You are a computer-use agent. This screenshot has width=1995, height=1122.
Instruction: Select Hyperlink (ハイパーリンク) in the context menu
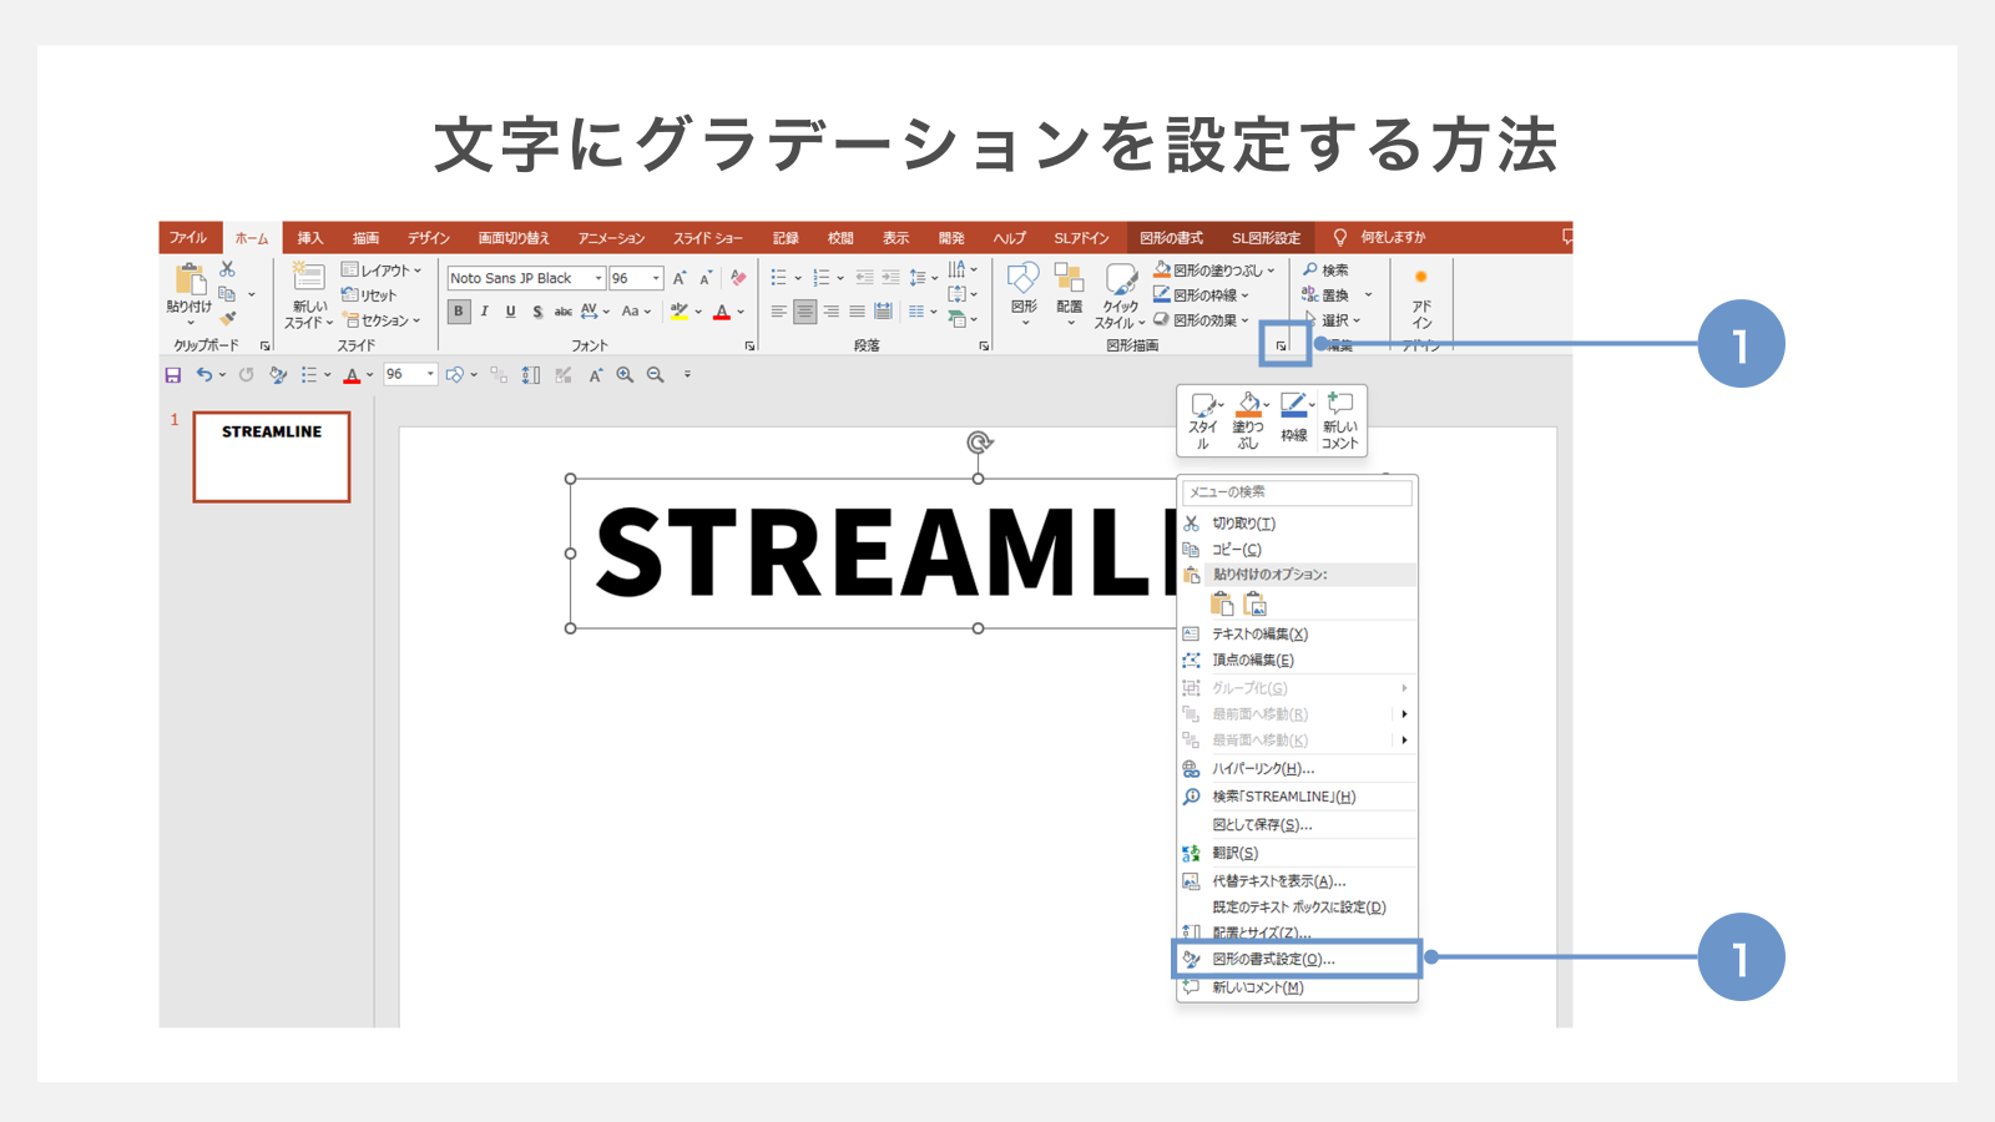pos(1297,768)
